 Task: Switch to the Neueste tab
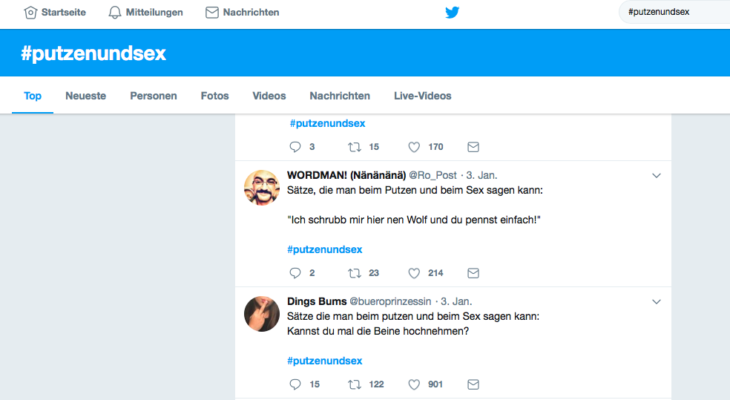pos(86,96)
